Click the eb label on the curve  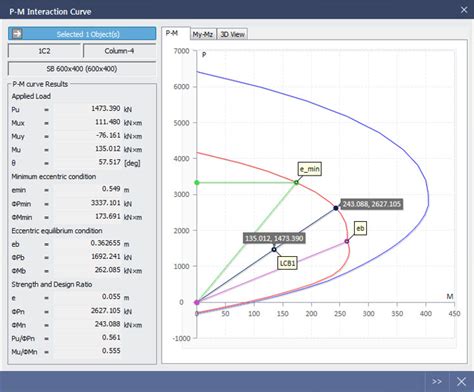pos(360,228)
